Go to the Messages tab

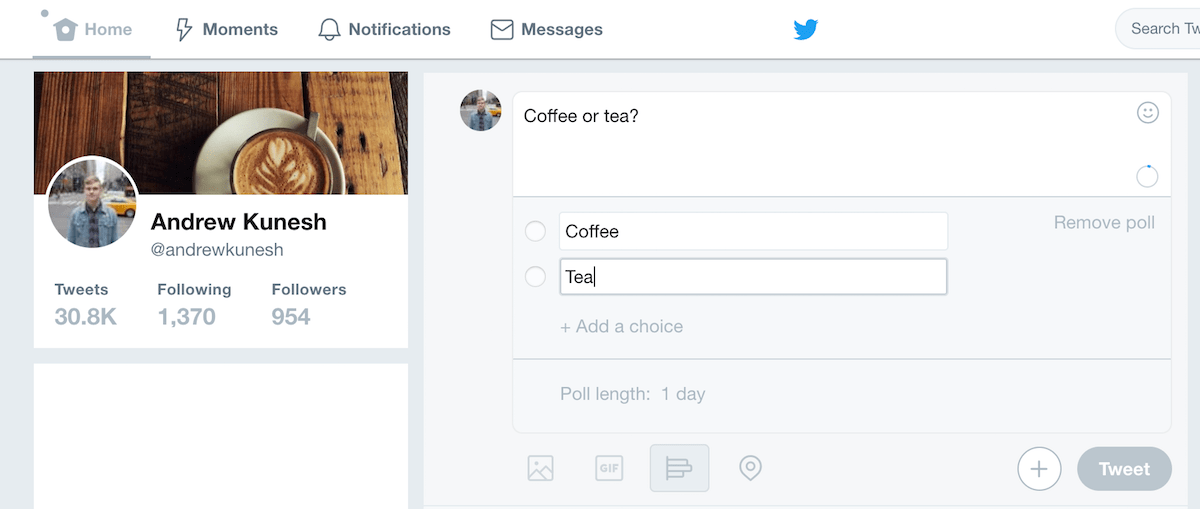click(547, 30)
